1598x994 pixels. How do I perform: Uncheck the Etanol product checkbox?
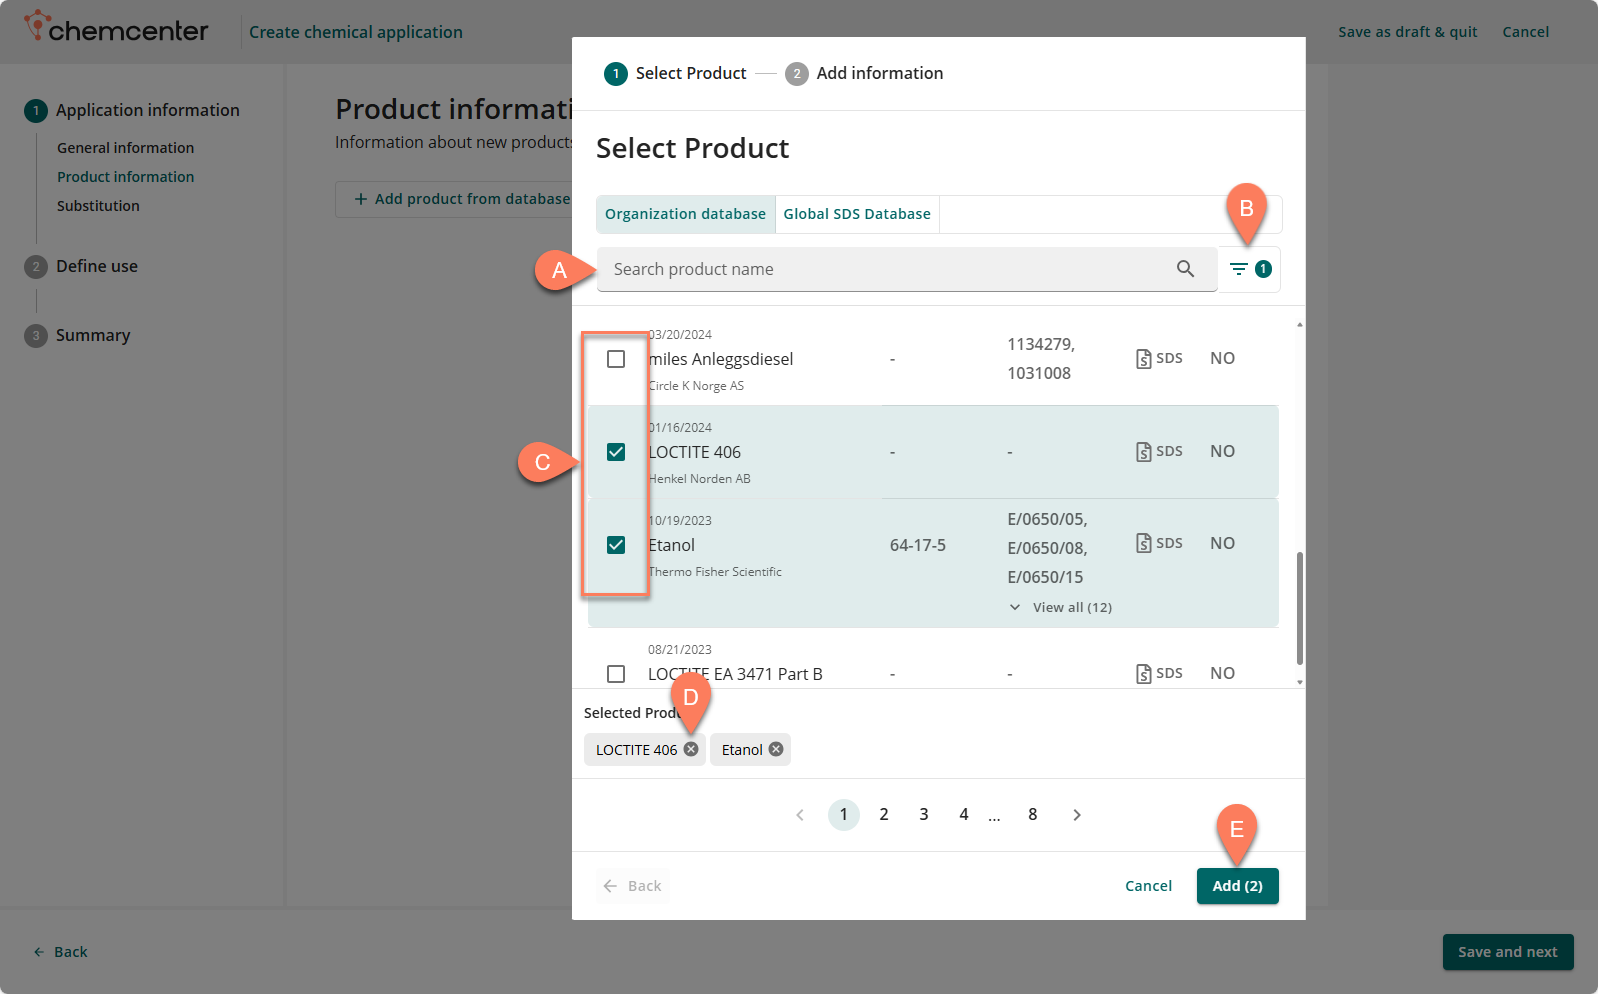click(616, 545)
